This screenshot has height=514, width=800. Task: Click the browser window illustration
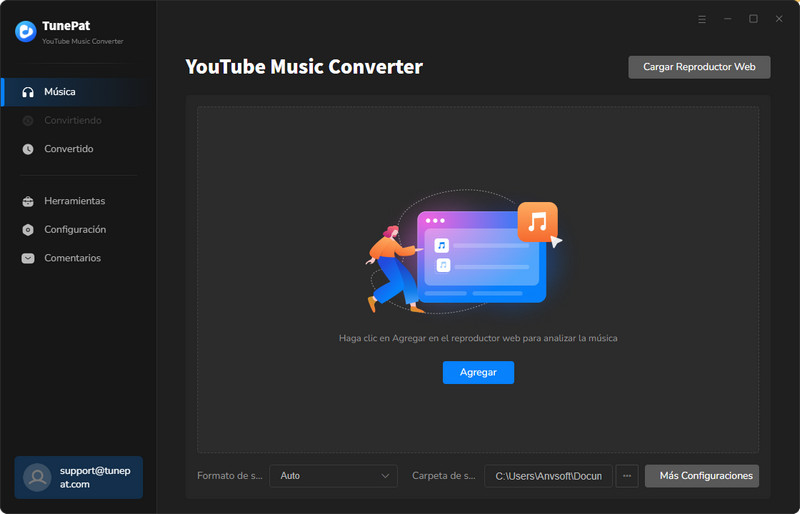click(x=482, y=257)
